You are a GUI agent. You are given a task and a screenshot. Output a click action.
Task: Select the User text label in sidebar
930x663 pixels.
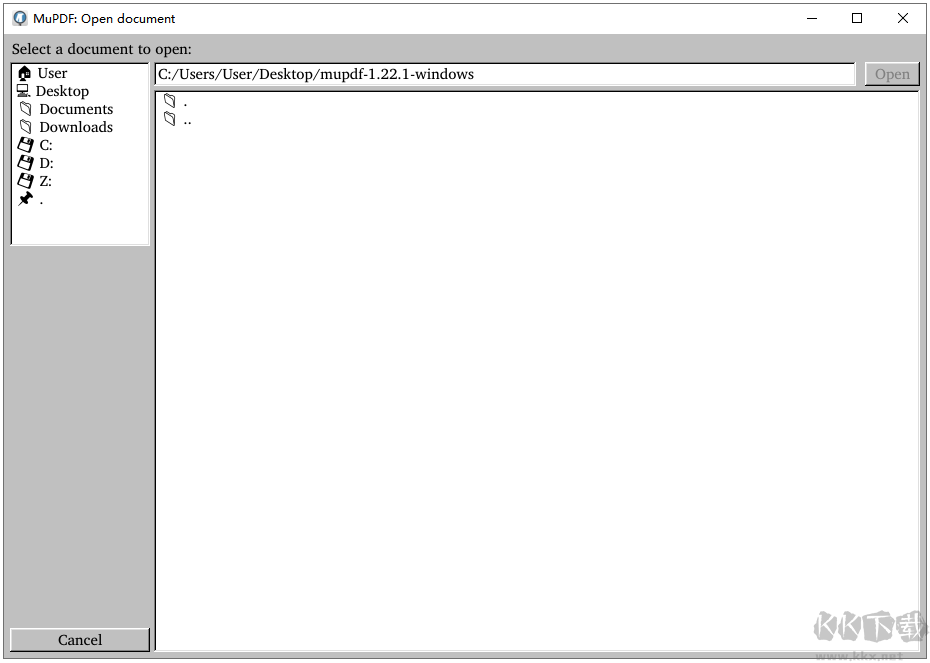pos(53,73)
